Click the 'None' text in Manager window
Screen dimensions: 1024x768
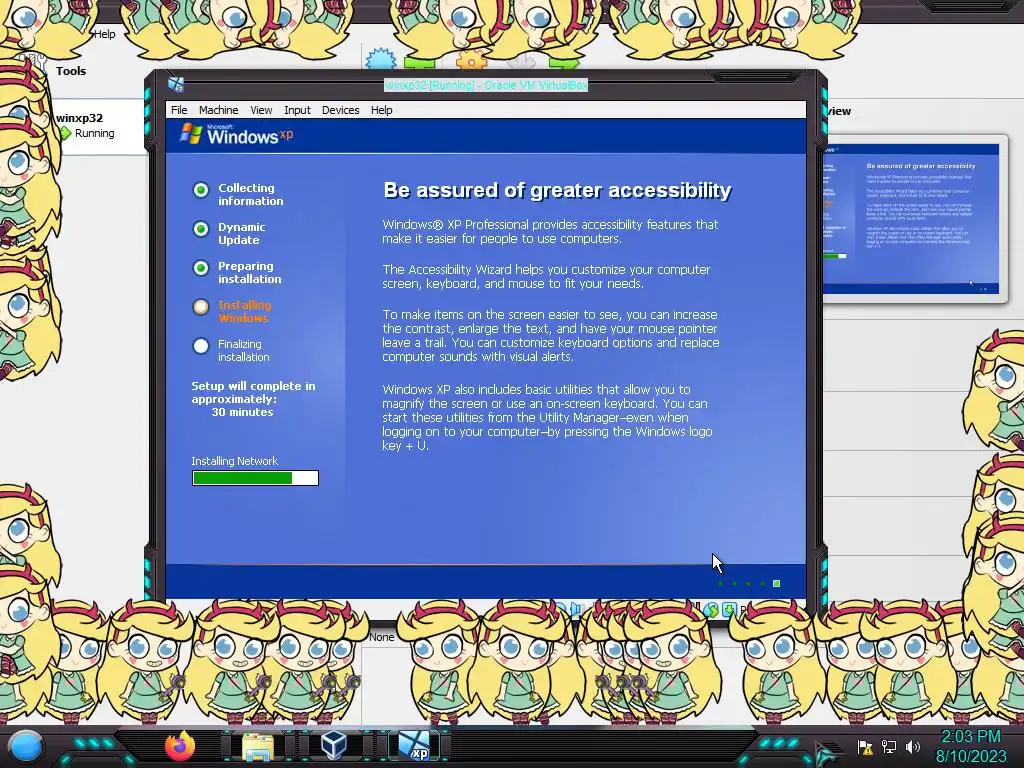[382, 637]
